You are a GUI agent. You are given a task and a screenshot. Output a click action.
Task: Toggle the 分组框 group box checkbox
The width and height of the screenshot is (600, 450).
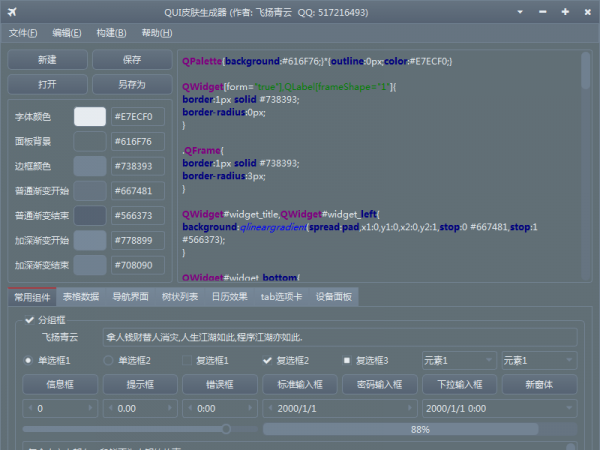[x=28, y=320]
